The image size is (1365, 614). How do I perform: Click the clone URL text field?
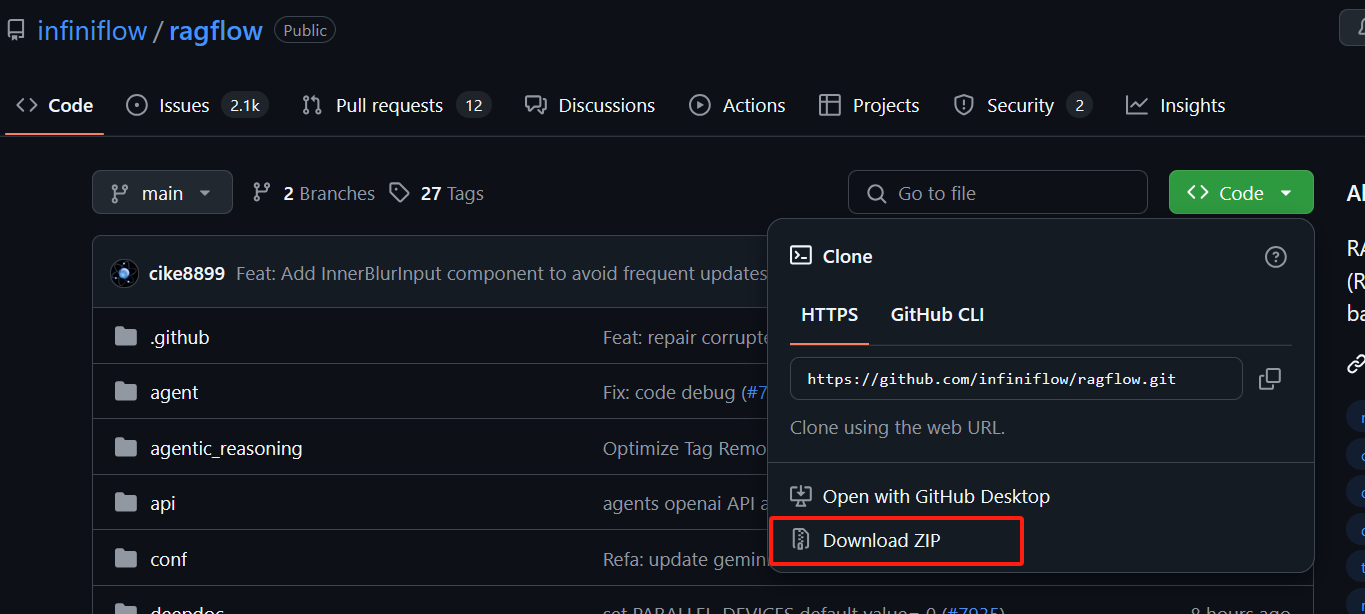(1016, 379)
